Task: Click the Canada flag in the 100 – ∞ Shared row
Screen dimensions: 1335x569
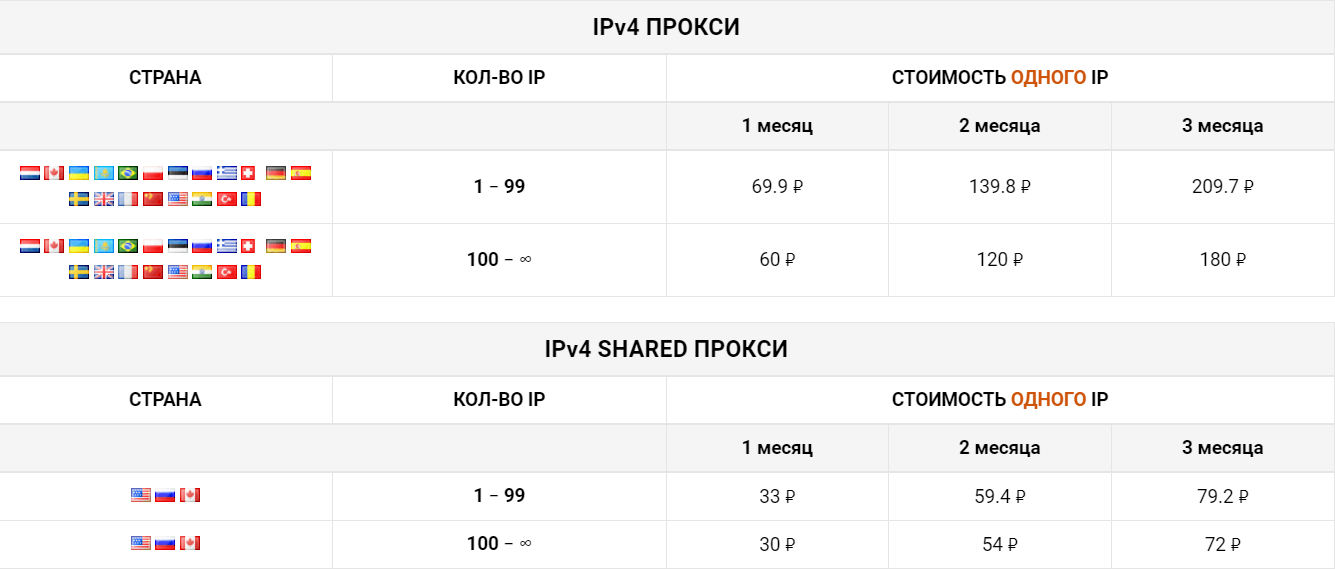Action: click(x=190, y=543)
